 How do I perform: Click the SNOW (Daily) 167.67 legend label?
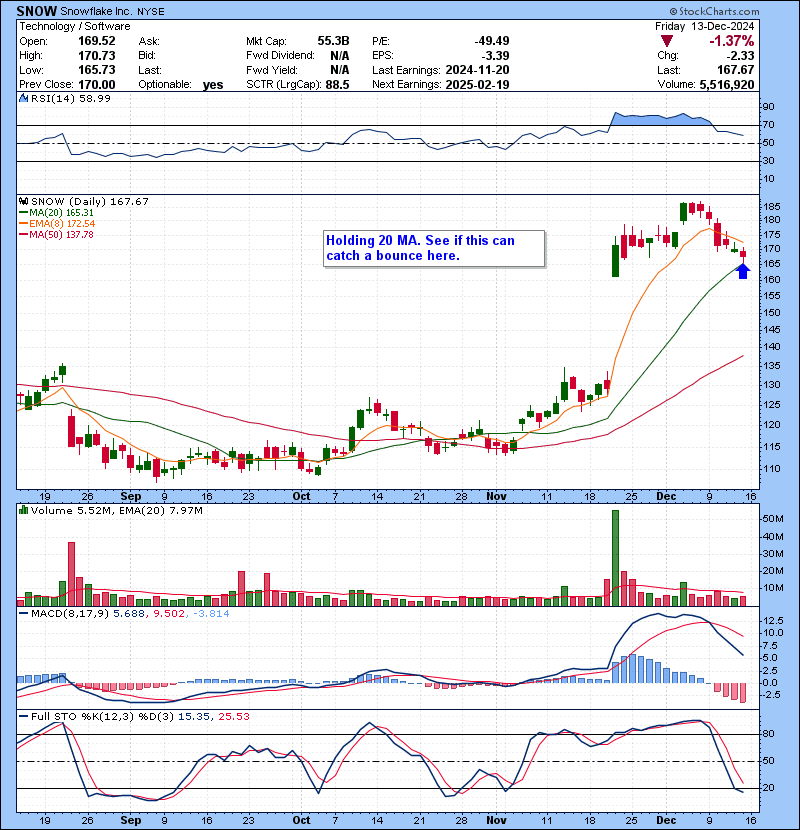click(90, 201)
